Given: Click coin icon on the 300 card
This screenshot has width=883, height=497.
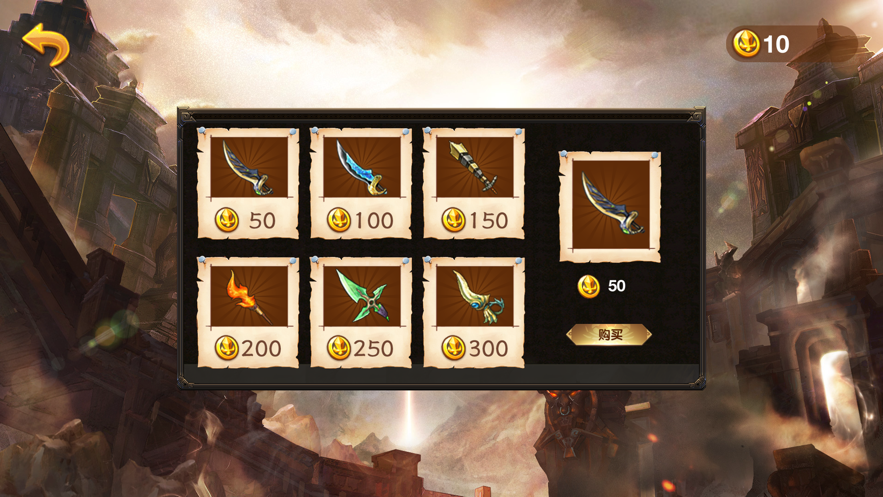Looking at the screenshot, I should (x=453, y=348).
